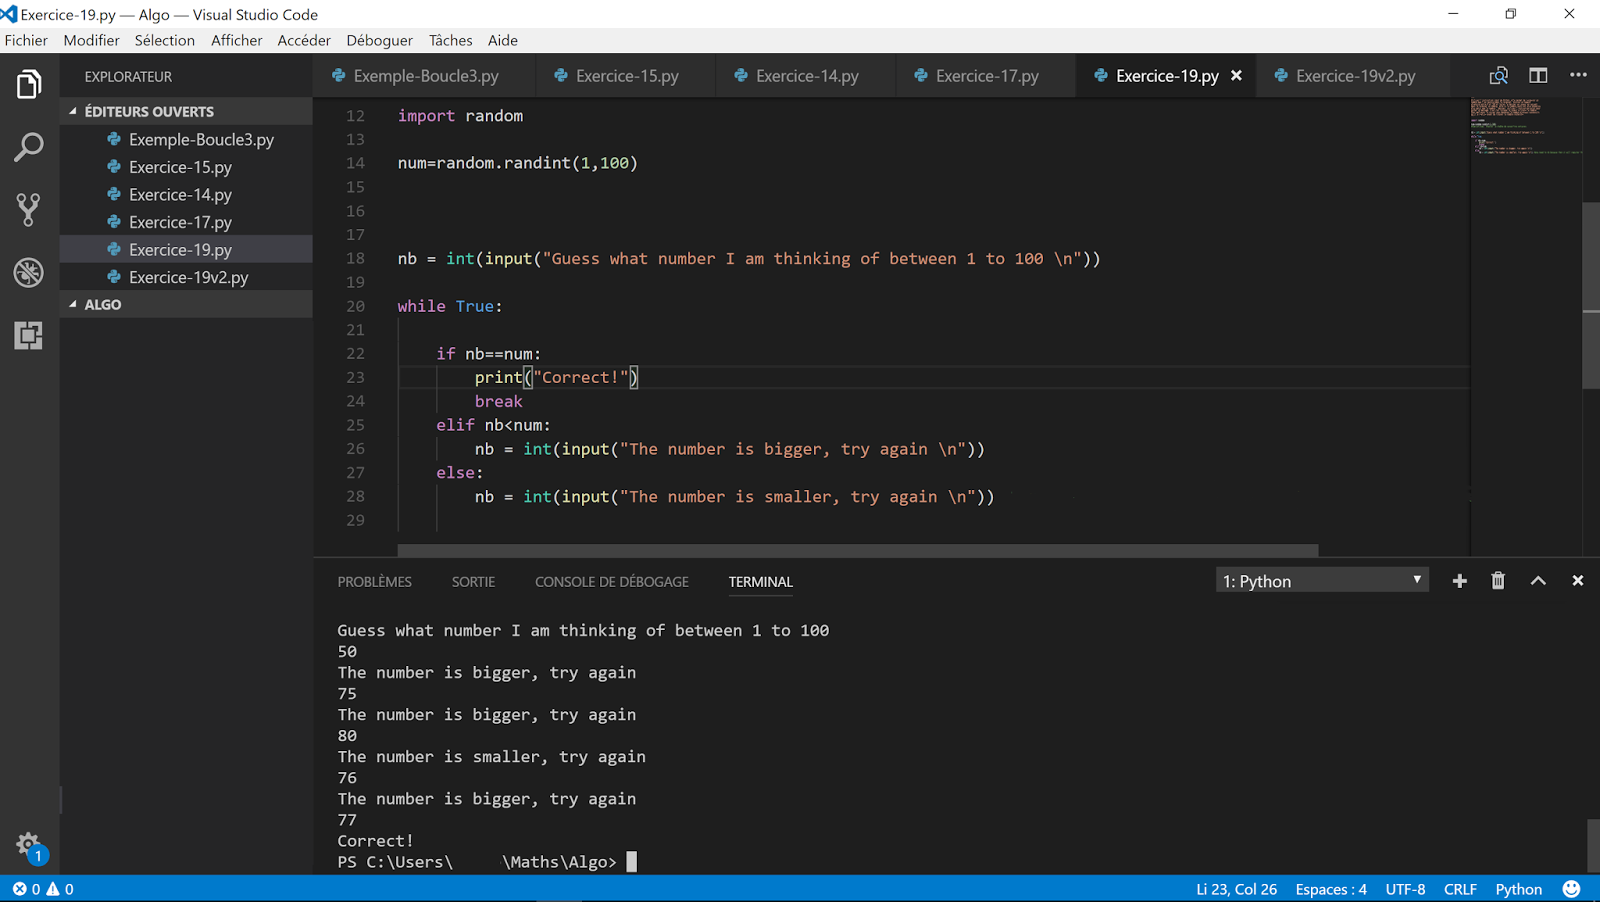This screenshot has height=902, width=1600.
Task: Kill the terminal using the trash icon
Action: point(1497,580)
